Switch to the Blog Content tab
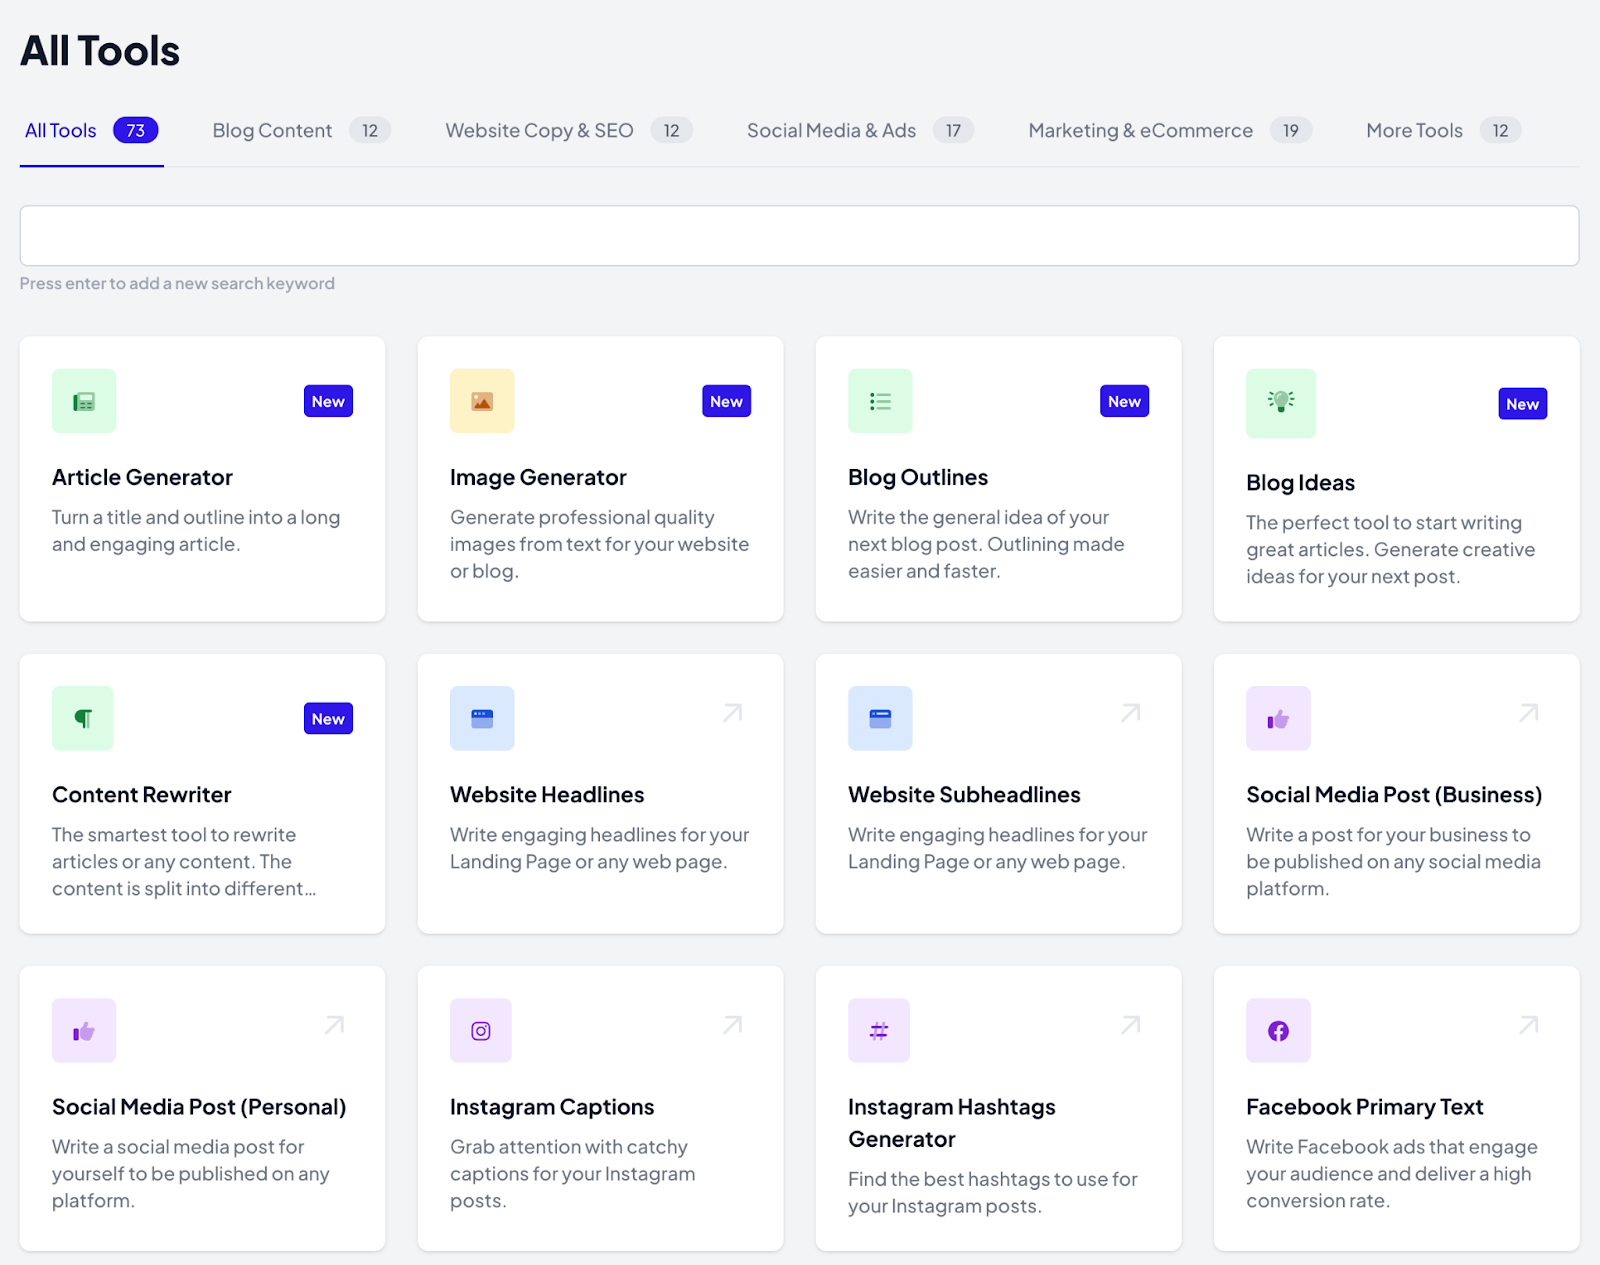Screen dimensions: 1600x1265 272,130
